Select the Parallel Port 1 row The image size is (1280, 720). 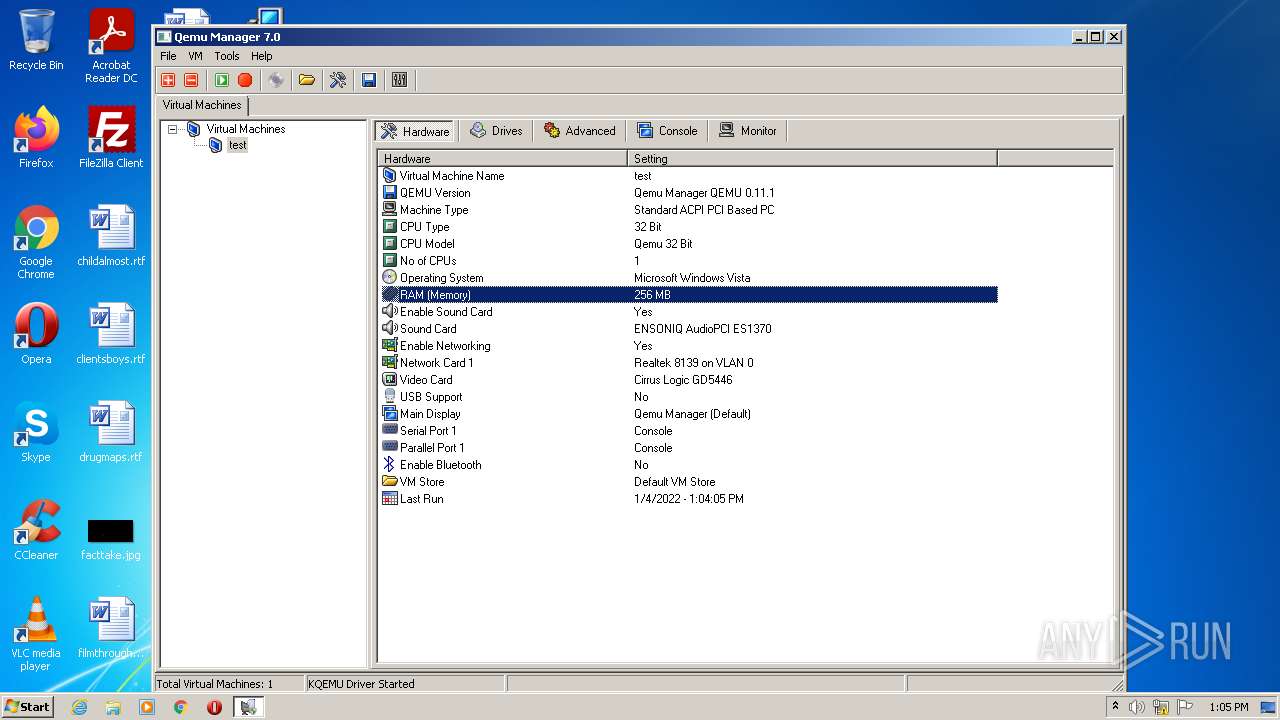point(689,448)
